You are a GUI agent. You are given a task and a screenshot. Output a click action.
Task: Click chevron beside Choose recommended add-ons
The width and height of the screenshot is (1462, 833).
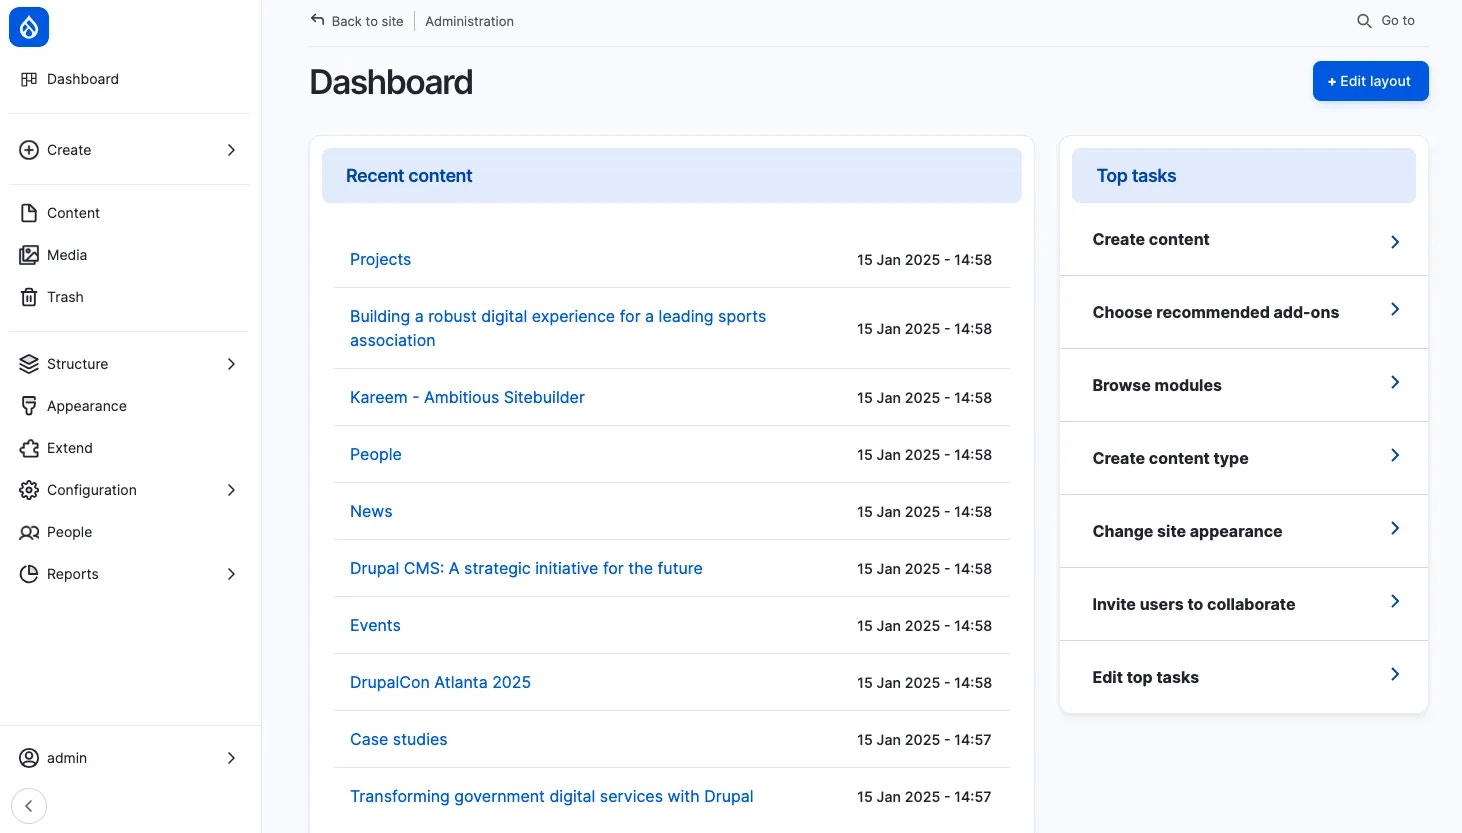1395,309
